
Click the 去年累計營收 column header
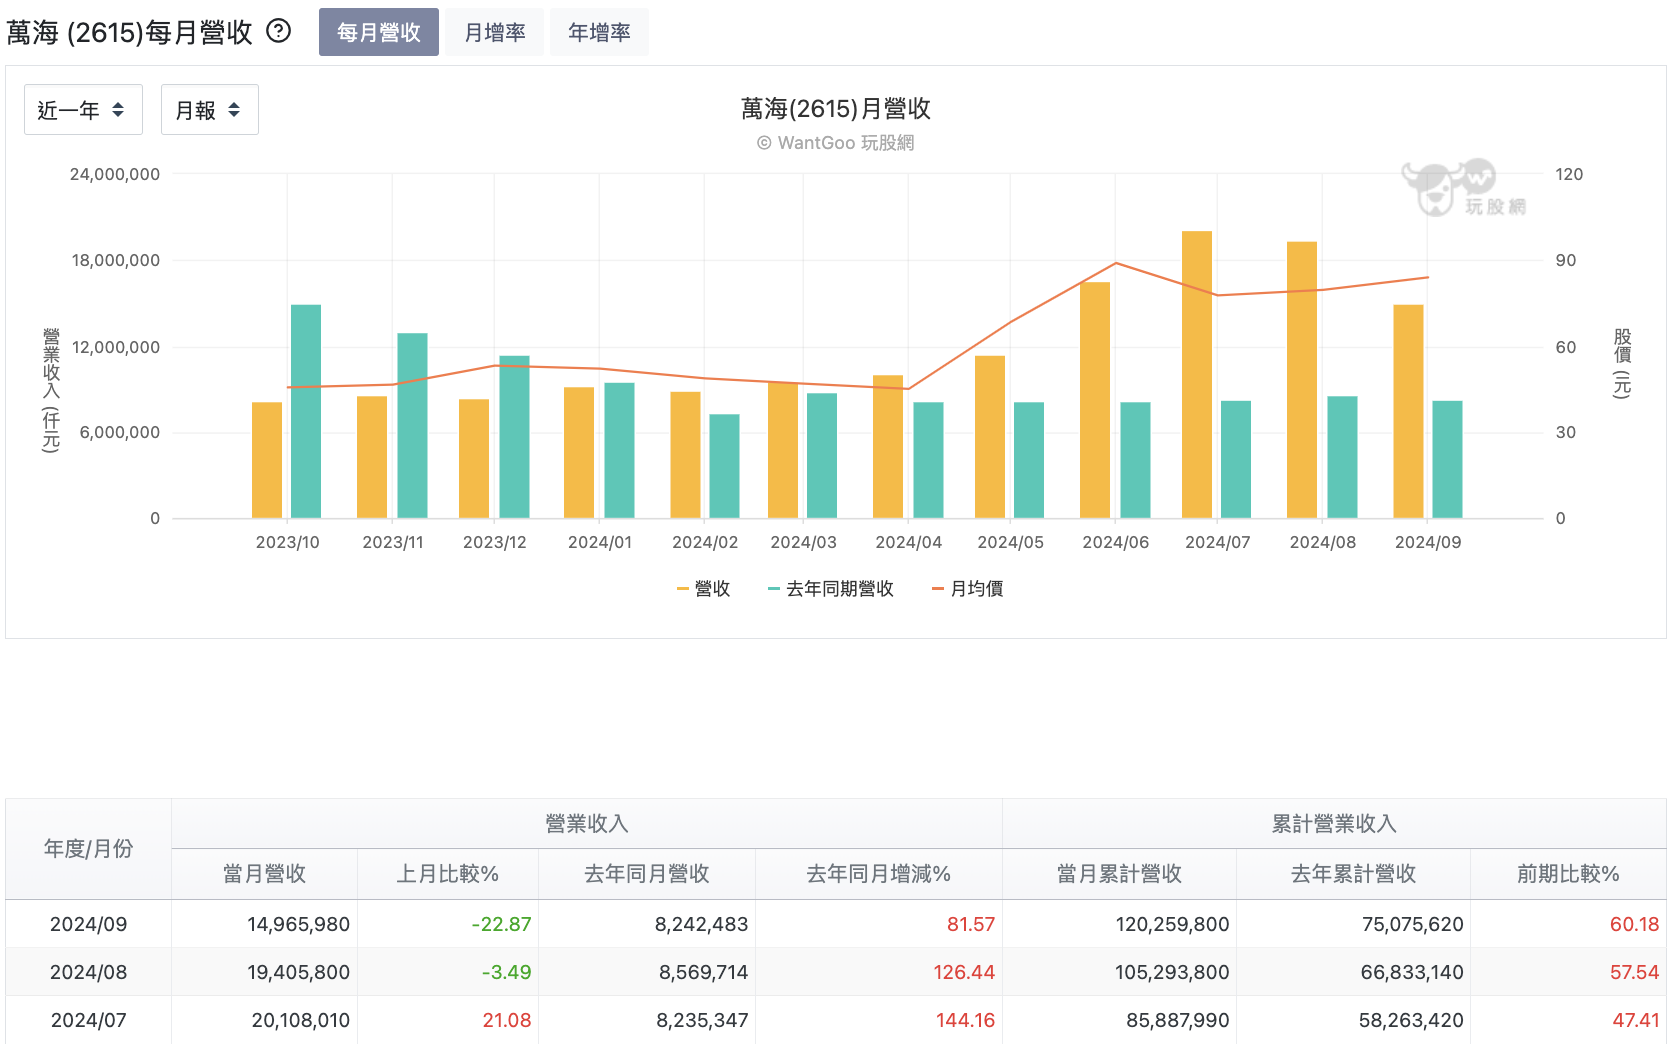click(x=1353, y=874)
